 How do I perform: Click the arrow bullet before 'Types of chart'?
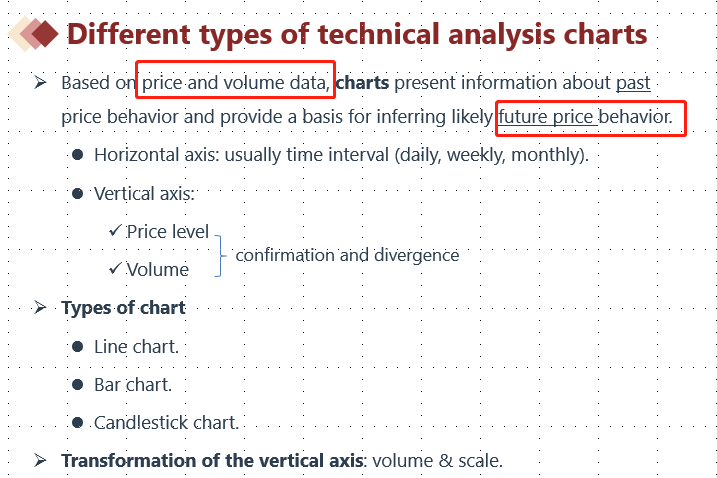41,307
